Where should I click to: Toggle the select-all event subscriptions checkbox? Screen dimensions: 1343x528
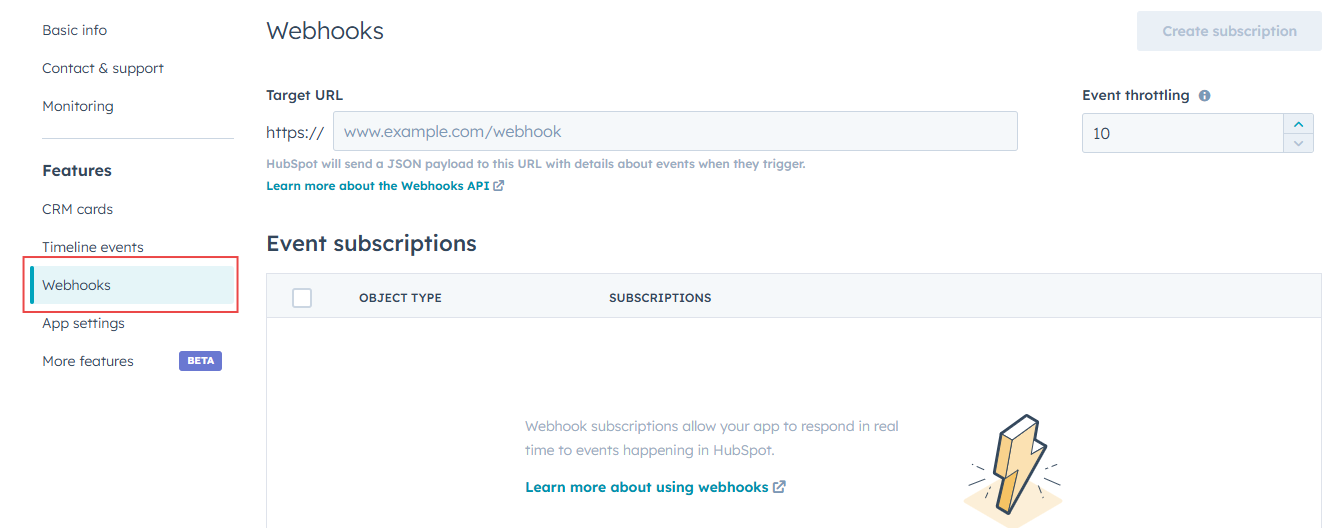click(302, 298)
